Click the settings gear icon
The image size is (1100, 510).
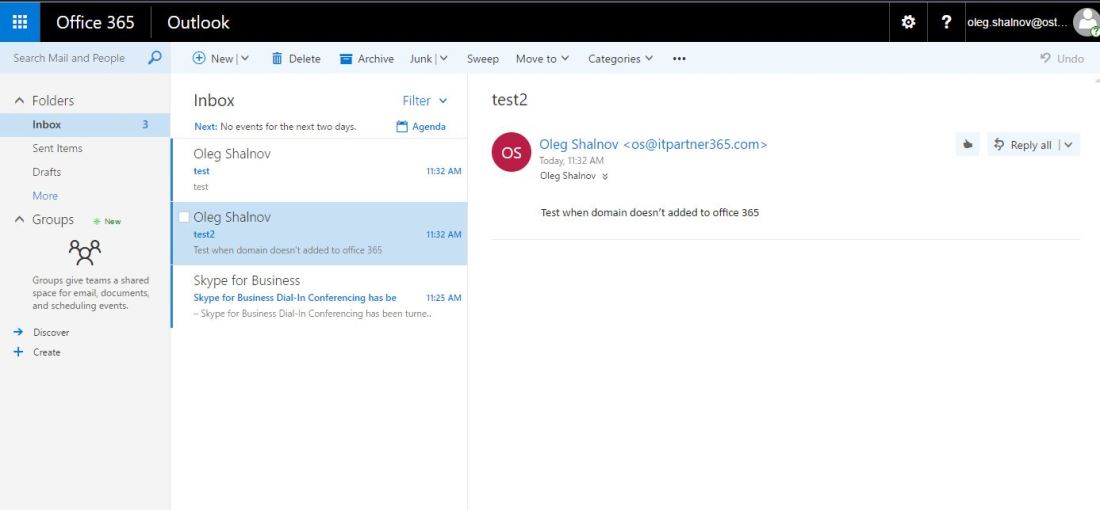[x=908, y=22]
